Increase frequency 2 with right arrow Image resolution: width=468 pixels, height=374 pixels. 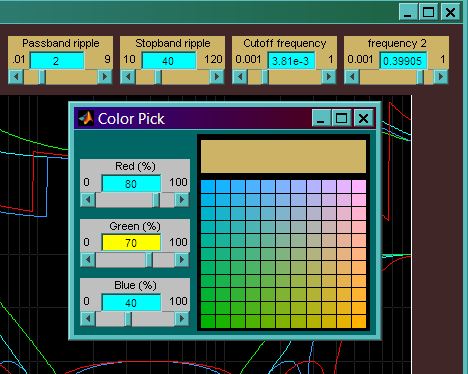[x=441, y=77]
